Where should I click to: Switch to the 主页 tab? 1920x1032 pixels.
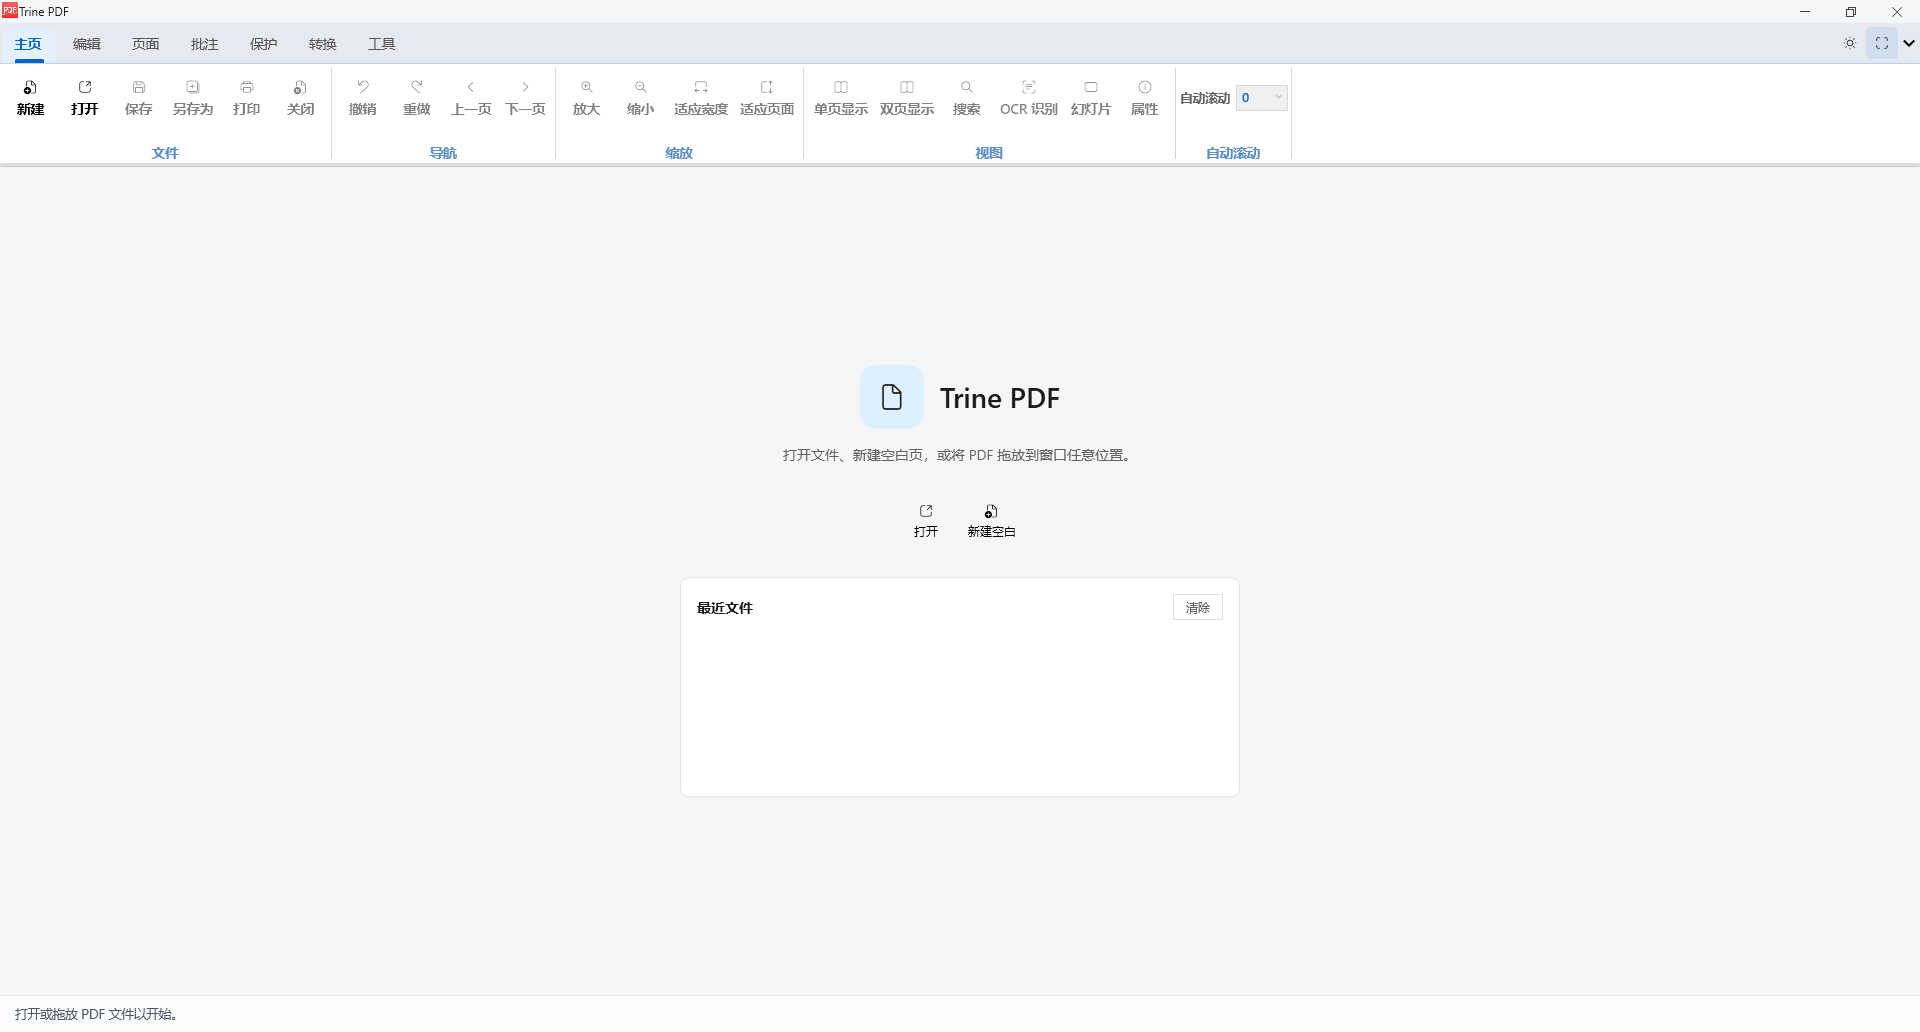coord(28,44)
